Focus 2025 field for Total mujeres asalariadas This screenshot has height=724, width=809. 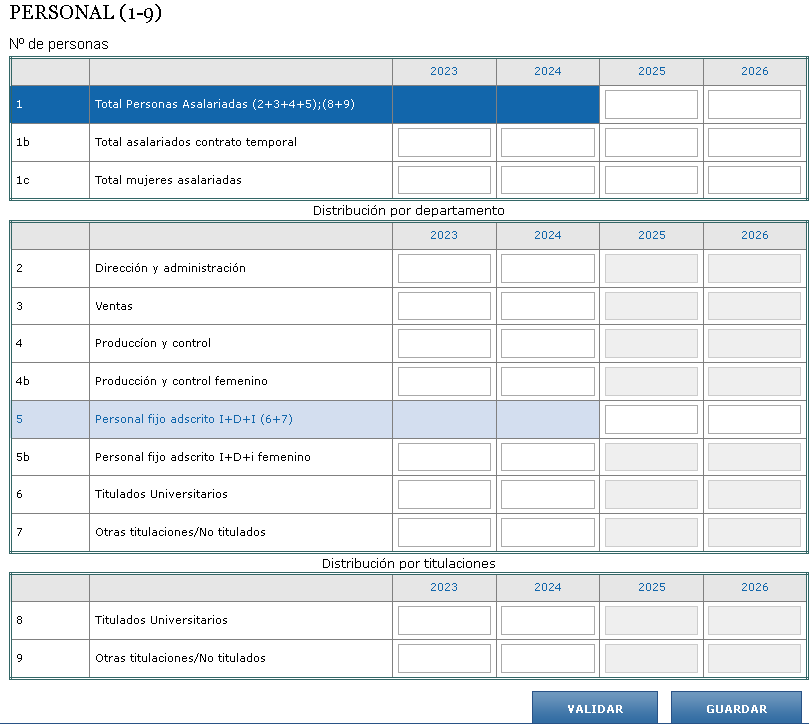[x=651, y=180]
